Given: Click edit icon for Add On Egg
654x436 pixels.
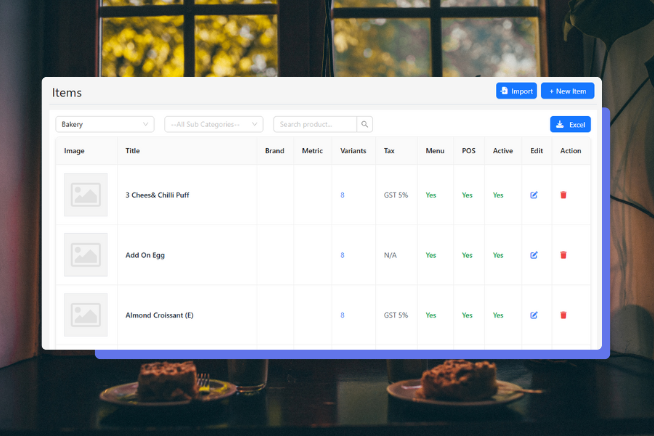Looking at the screenshot, I should pyautogui.click(x=534, y=255).
